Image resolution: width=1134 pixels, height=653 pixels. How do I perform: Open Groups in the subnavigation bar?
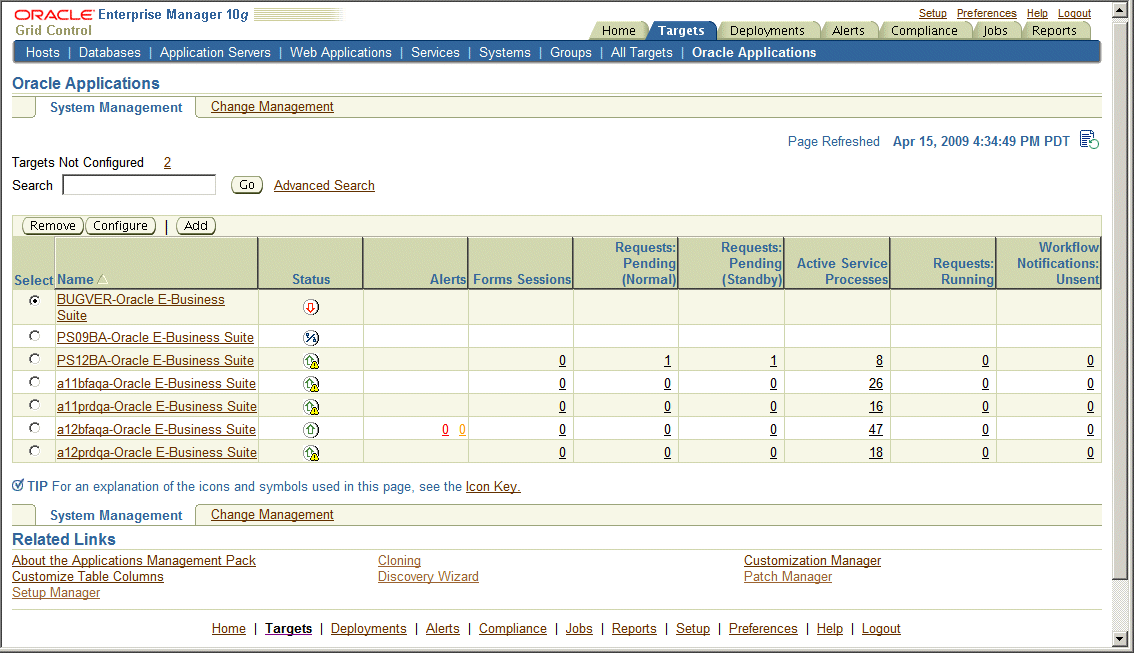pyautogui.click(x=571, y=52)
